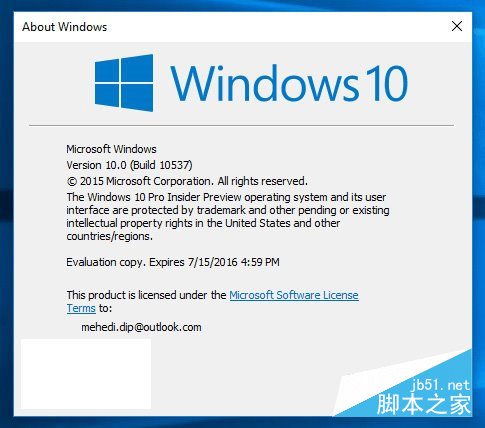The height and width of the screenshot is (428, 485).
Task: Click the 'About Windows' title bar text
Action: pyautogui.click(x=65, y=27)
